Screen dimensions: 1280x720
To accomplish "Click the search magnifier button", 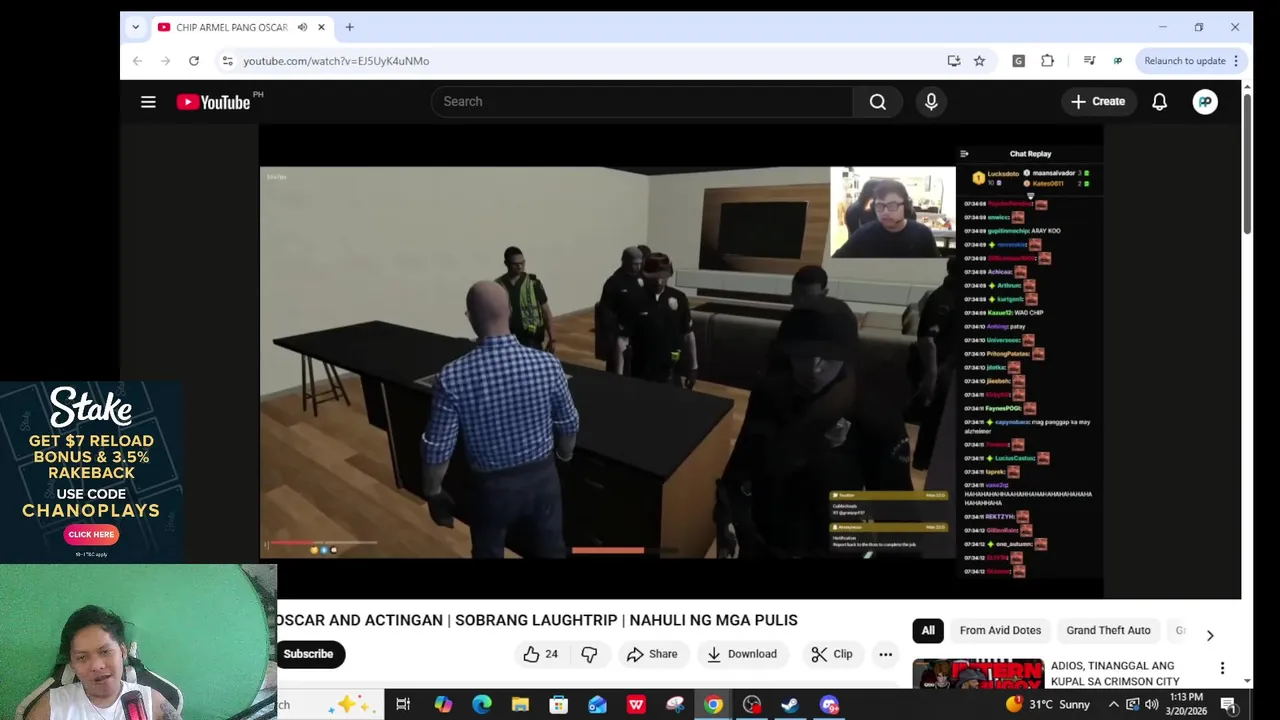I will coord(878,102).
